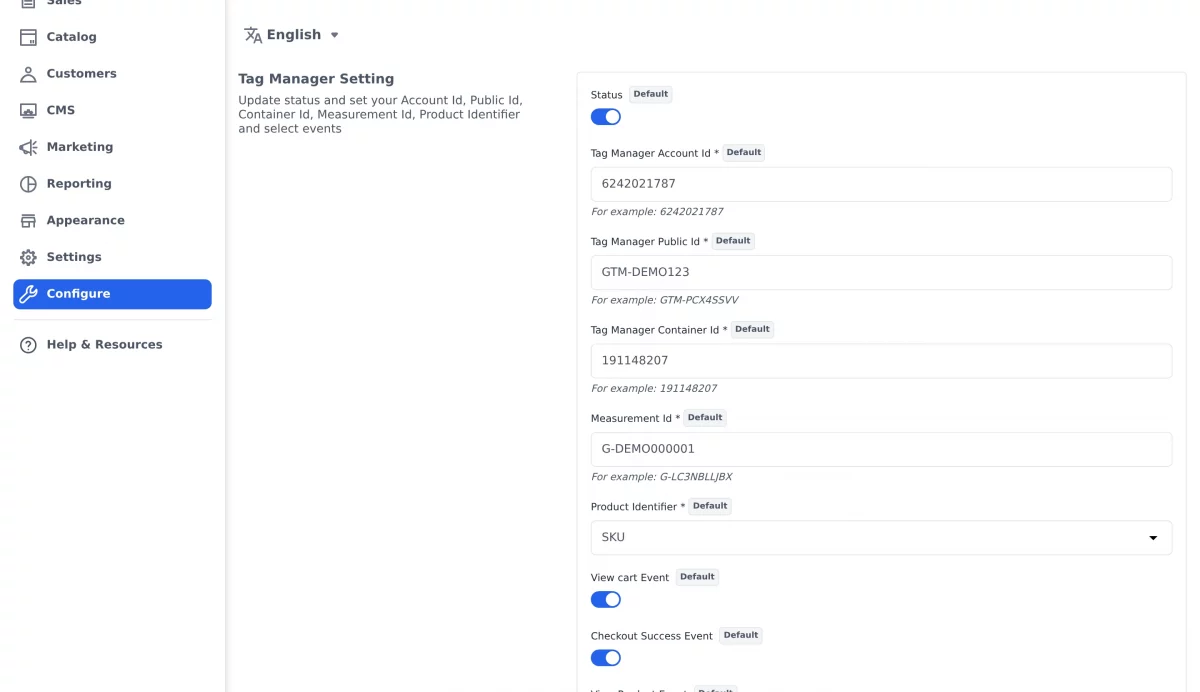Screen dimensions: 1200x692
Task: Open the English language dropdown
Action: click(292, 35)
